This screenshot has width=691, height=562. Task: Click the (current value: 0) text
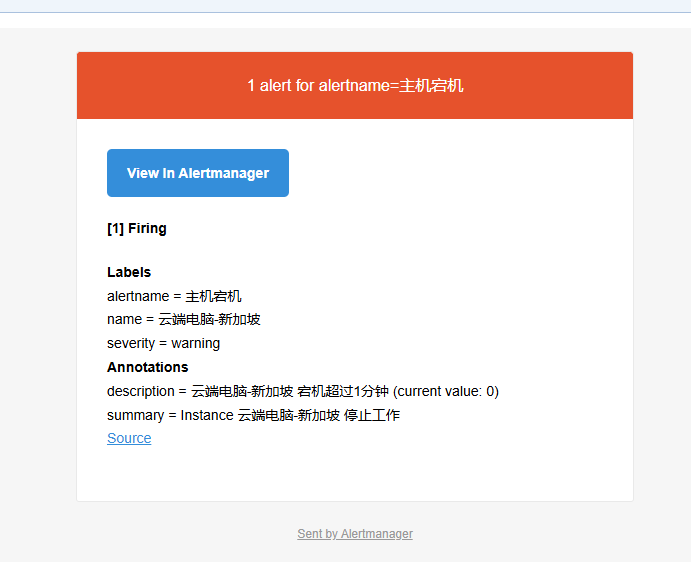point(446,391)
